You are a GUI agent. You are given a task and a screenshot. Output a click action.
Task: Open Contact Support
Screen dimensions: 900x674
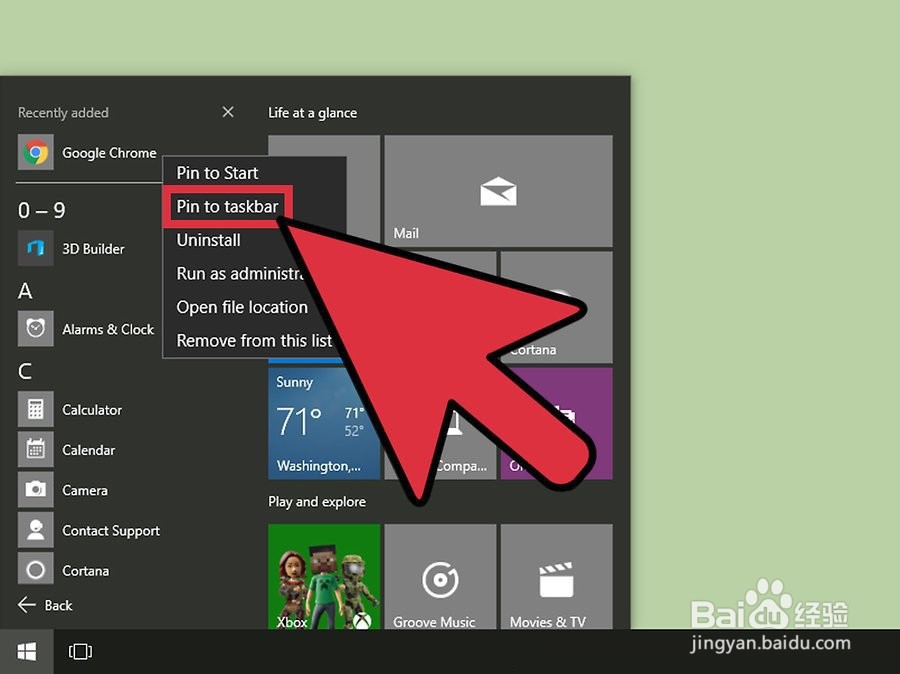pyautogui.click(x=110, y=530)
